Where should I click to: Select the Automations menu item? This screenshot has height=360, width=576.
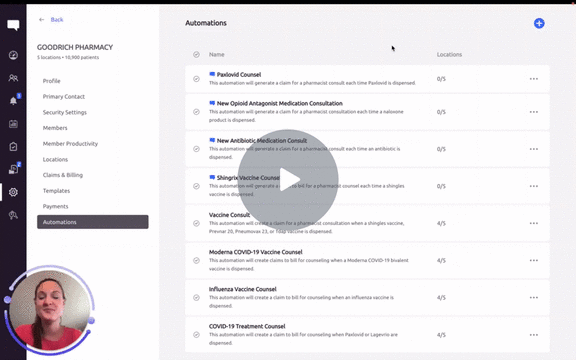(93, 222)
